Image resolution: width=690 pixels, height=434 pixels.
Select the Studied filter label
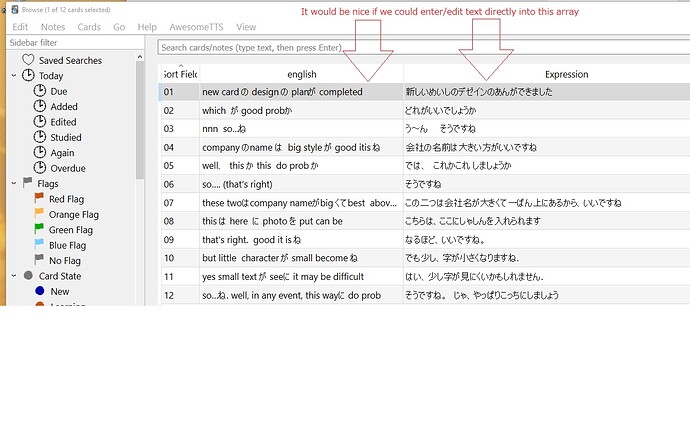pyautogui.click(x=66, y=137)
